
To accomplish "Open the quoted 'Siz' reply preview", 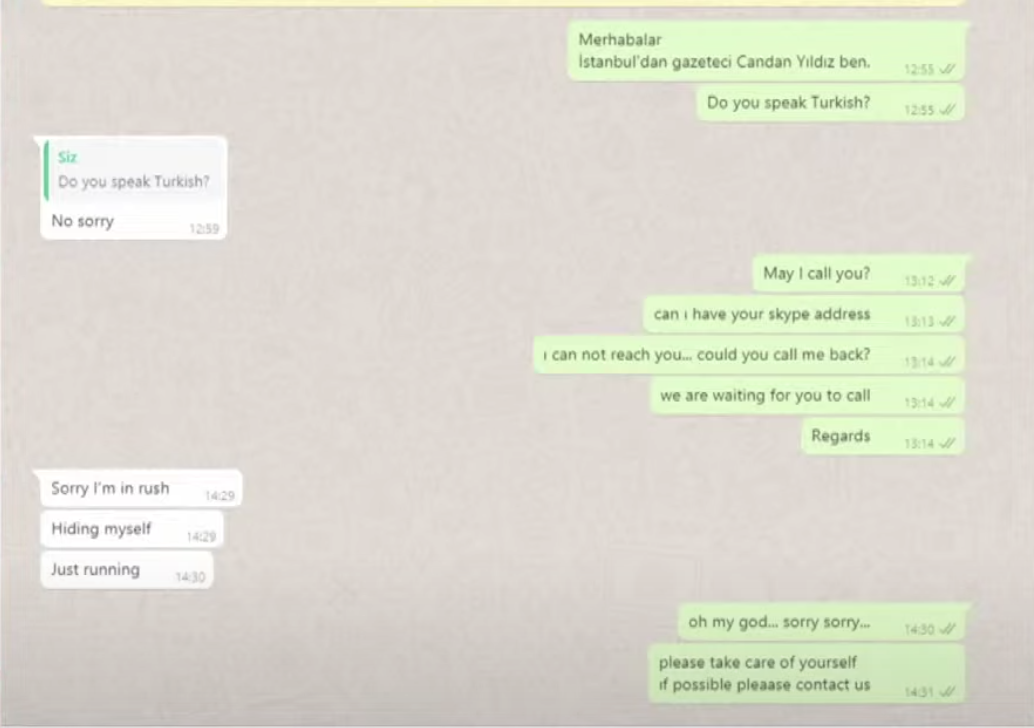I will (133, 170).
